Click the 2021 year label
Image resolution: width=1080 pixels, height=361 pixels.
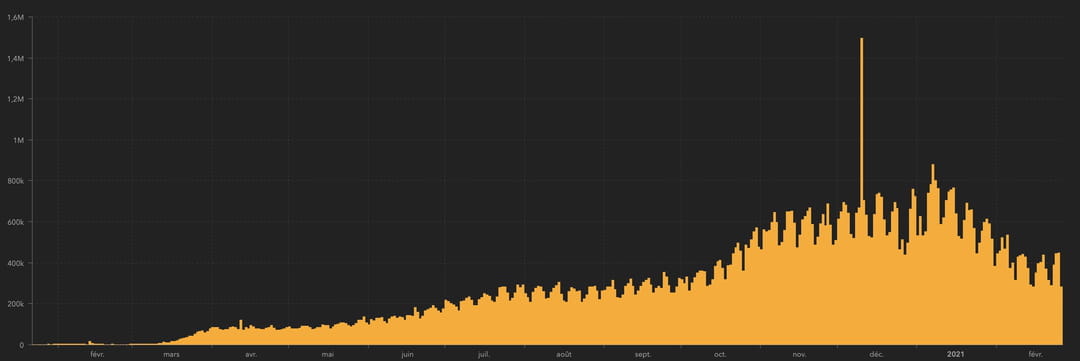(955, 354)
